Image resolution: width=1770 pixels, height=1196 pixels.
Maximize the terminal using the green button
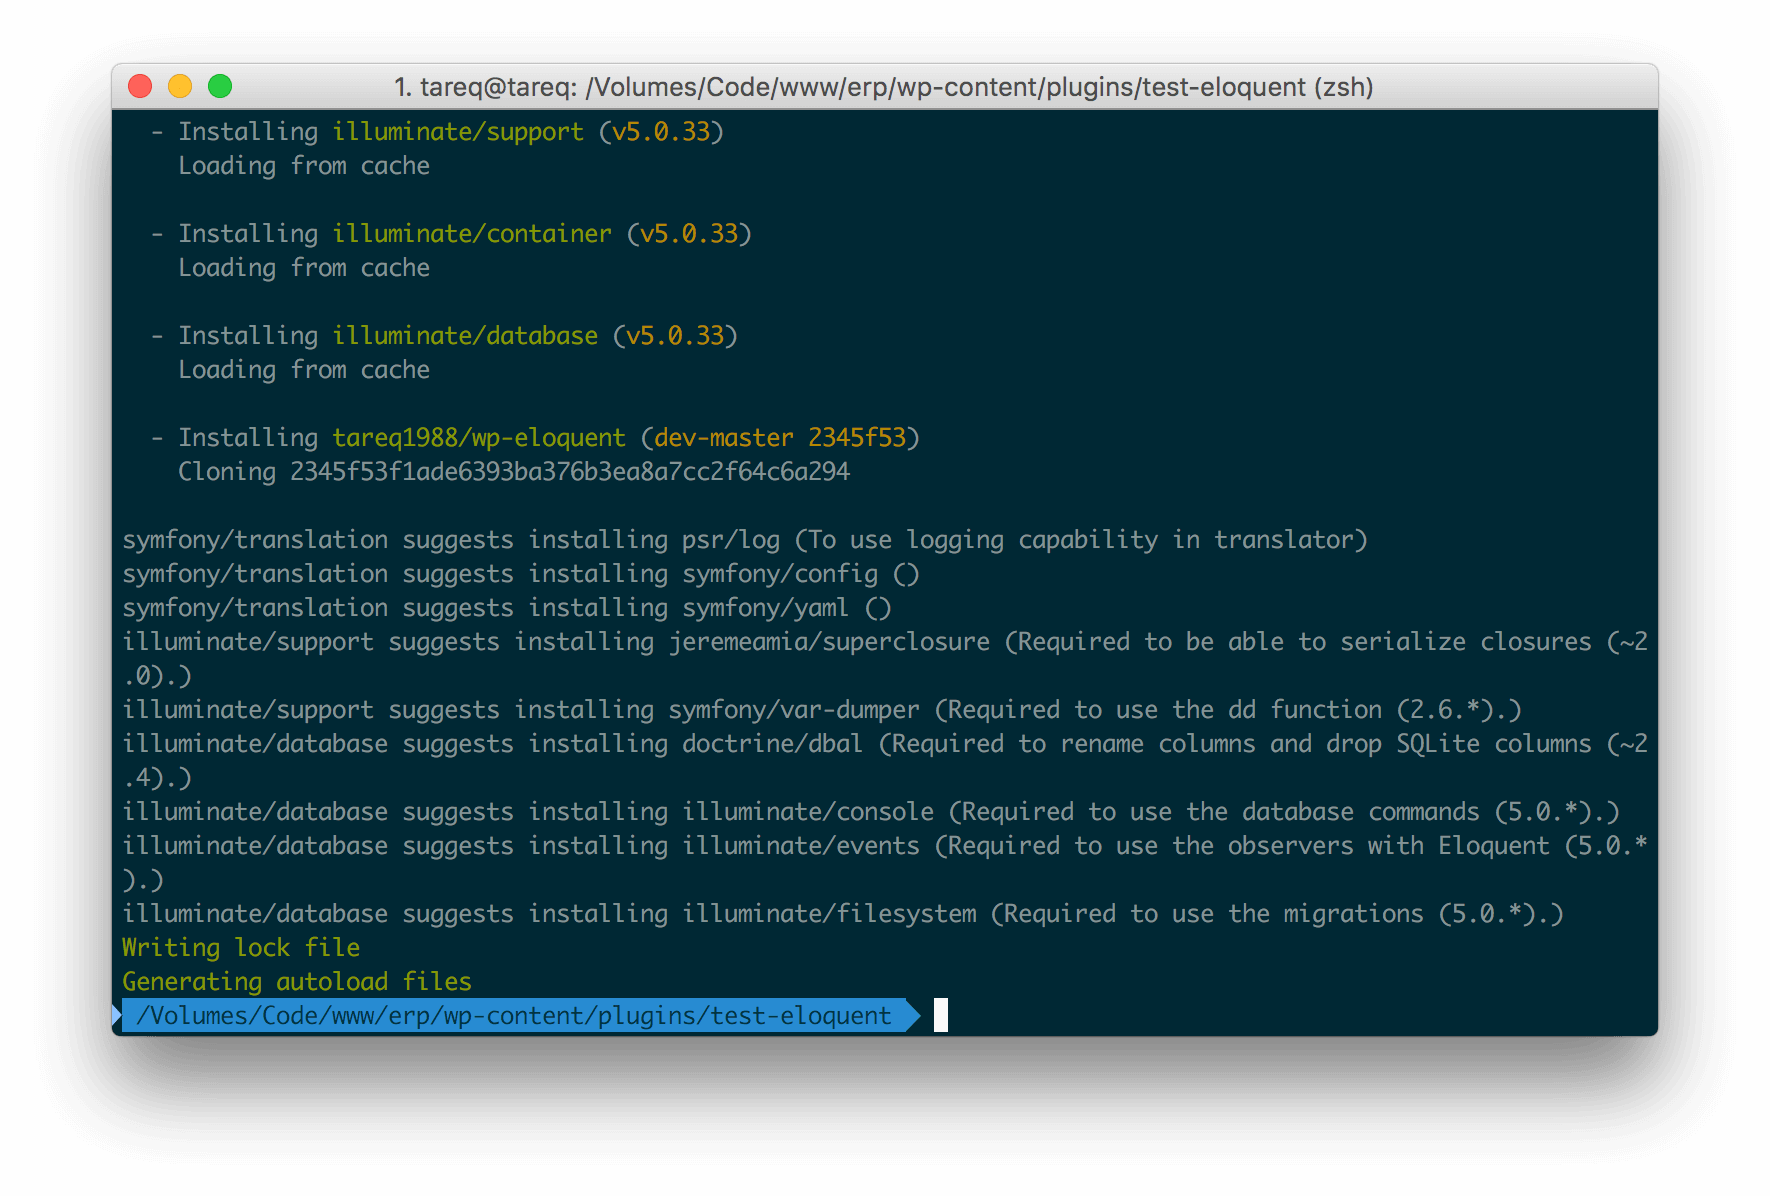point(220,87)
